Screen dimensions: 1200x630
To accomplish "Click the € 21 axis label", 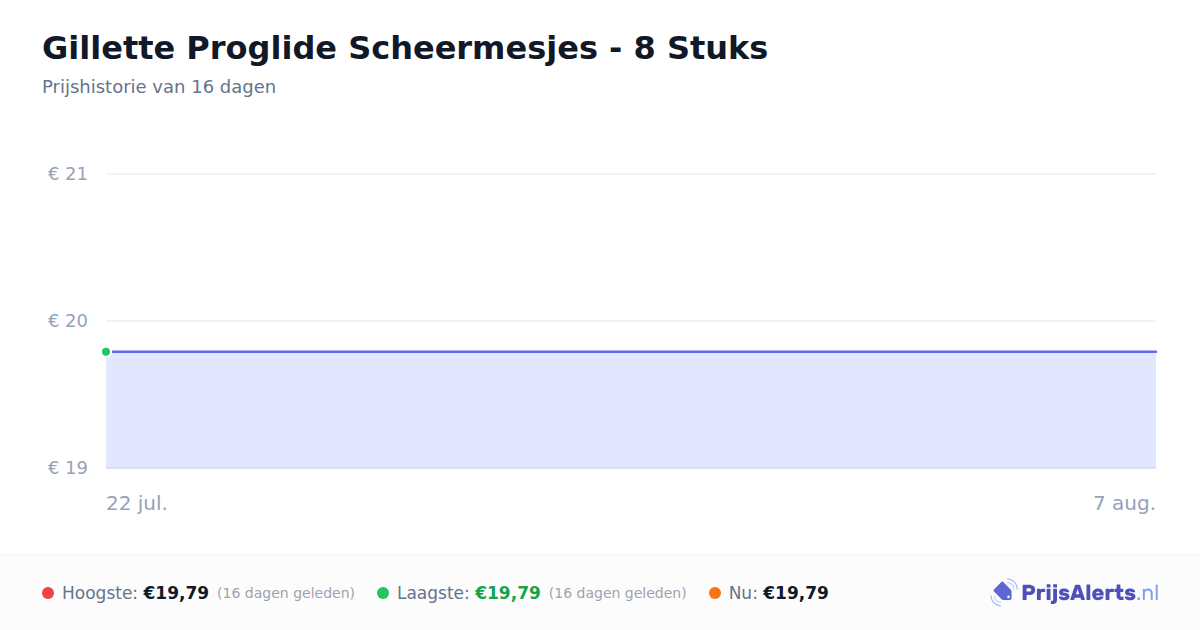I will [x=68, y=174].
